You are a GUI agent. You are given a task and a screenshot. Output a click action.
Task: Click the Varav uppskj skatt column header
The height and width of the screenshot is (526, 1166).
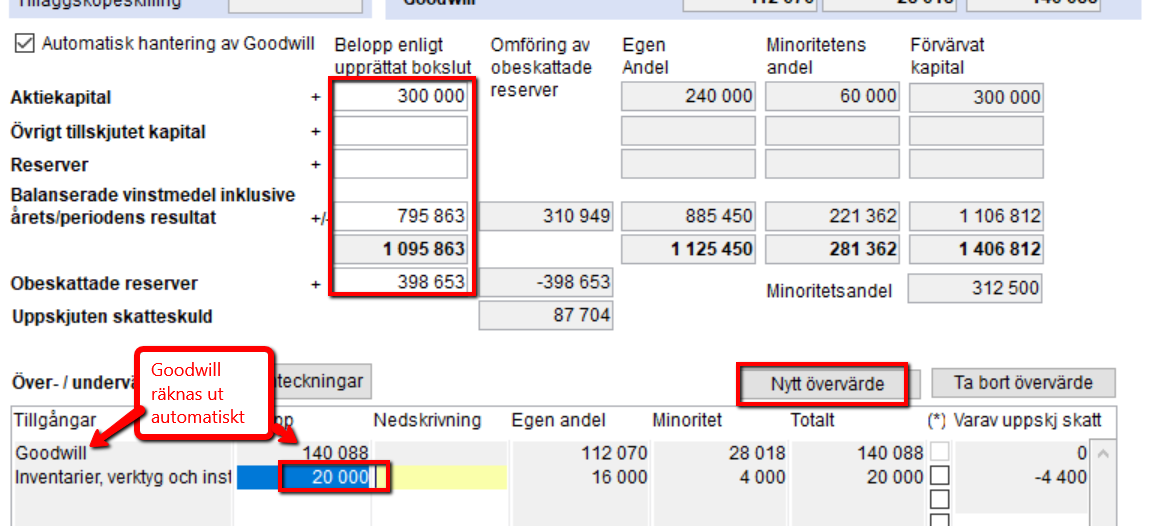tap(1026, 420)
